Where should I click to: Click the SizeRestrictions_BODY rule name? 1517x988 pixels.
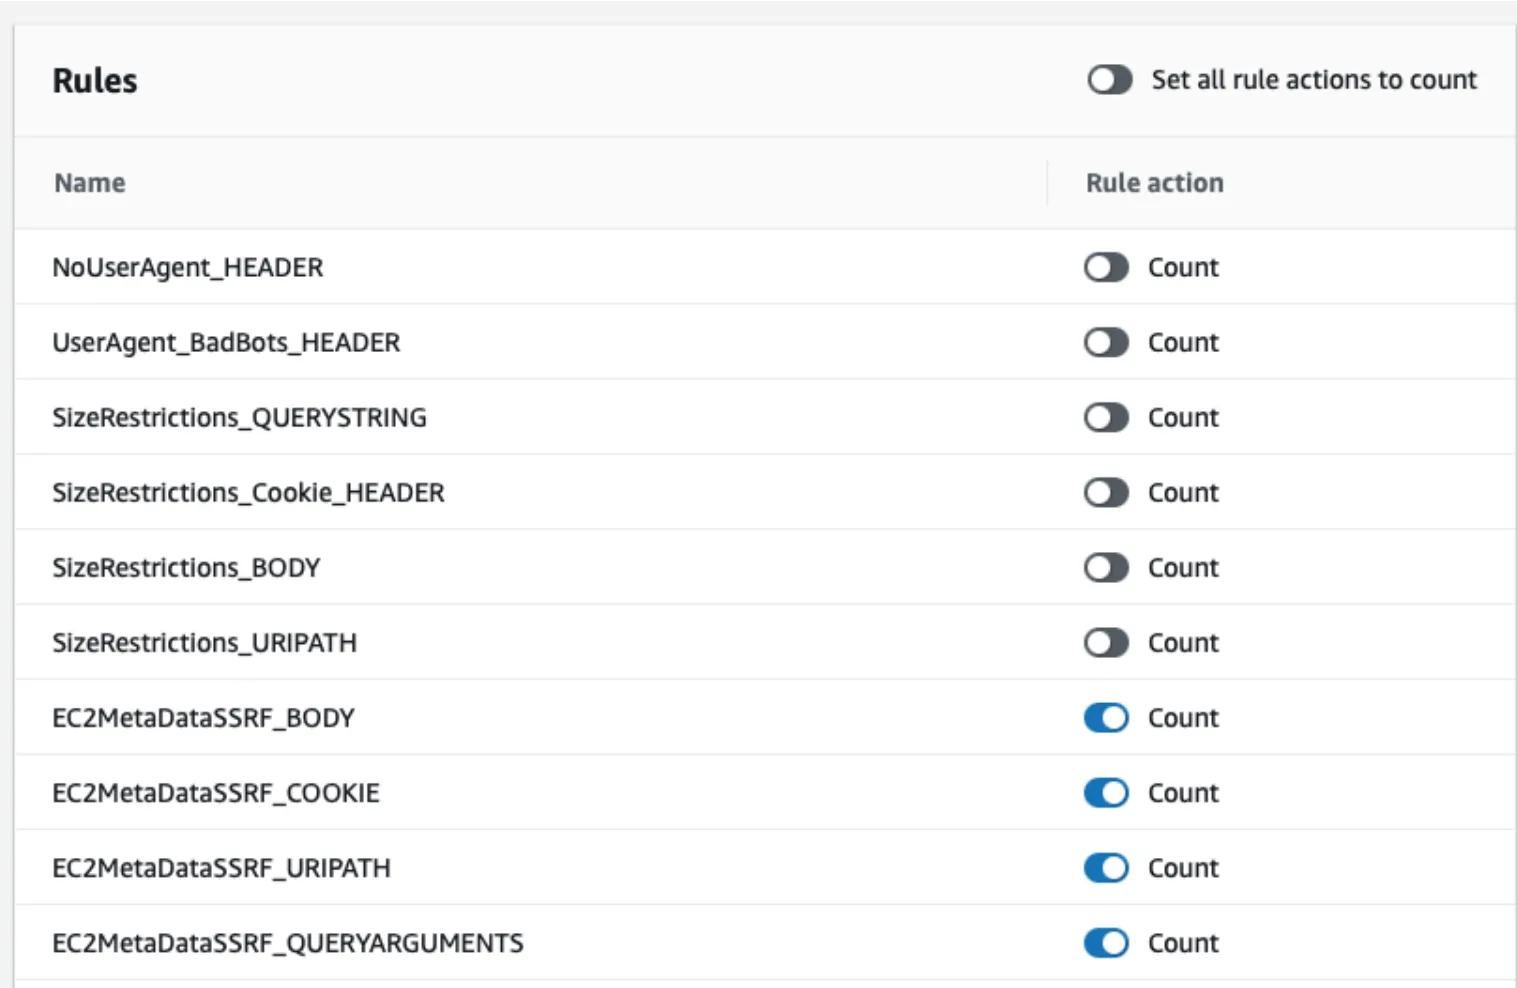coord(186,567)
